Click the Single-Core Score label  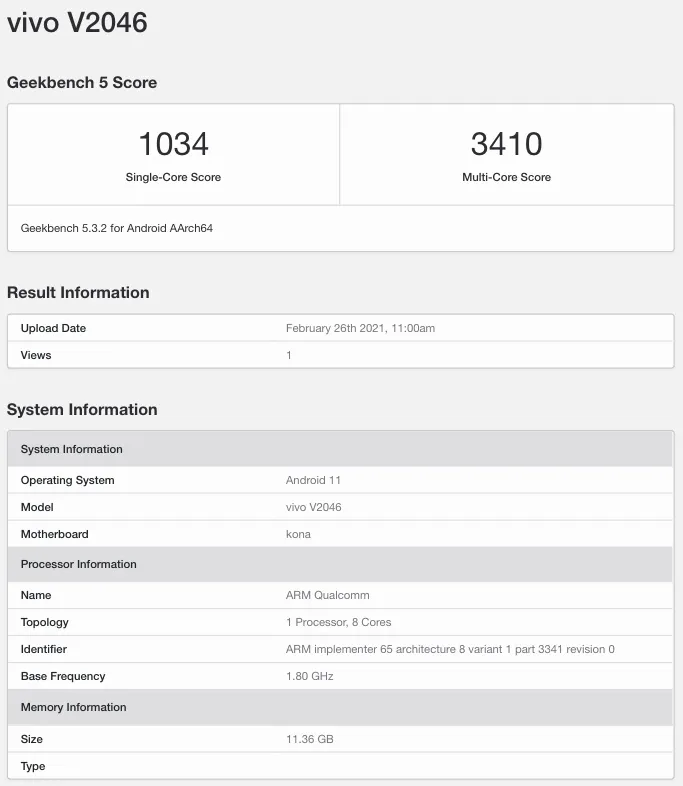tap(173, 177)
